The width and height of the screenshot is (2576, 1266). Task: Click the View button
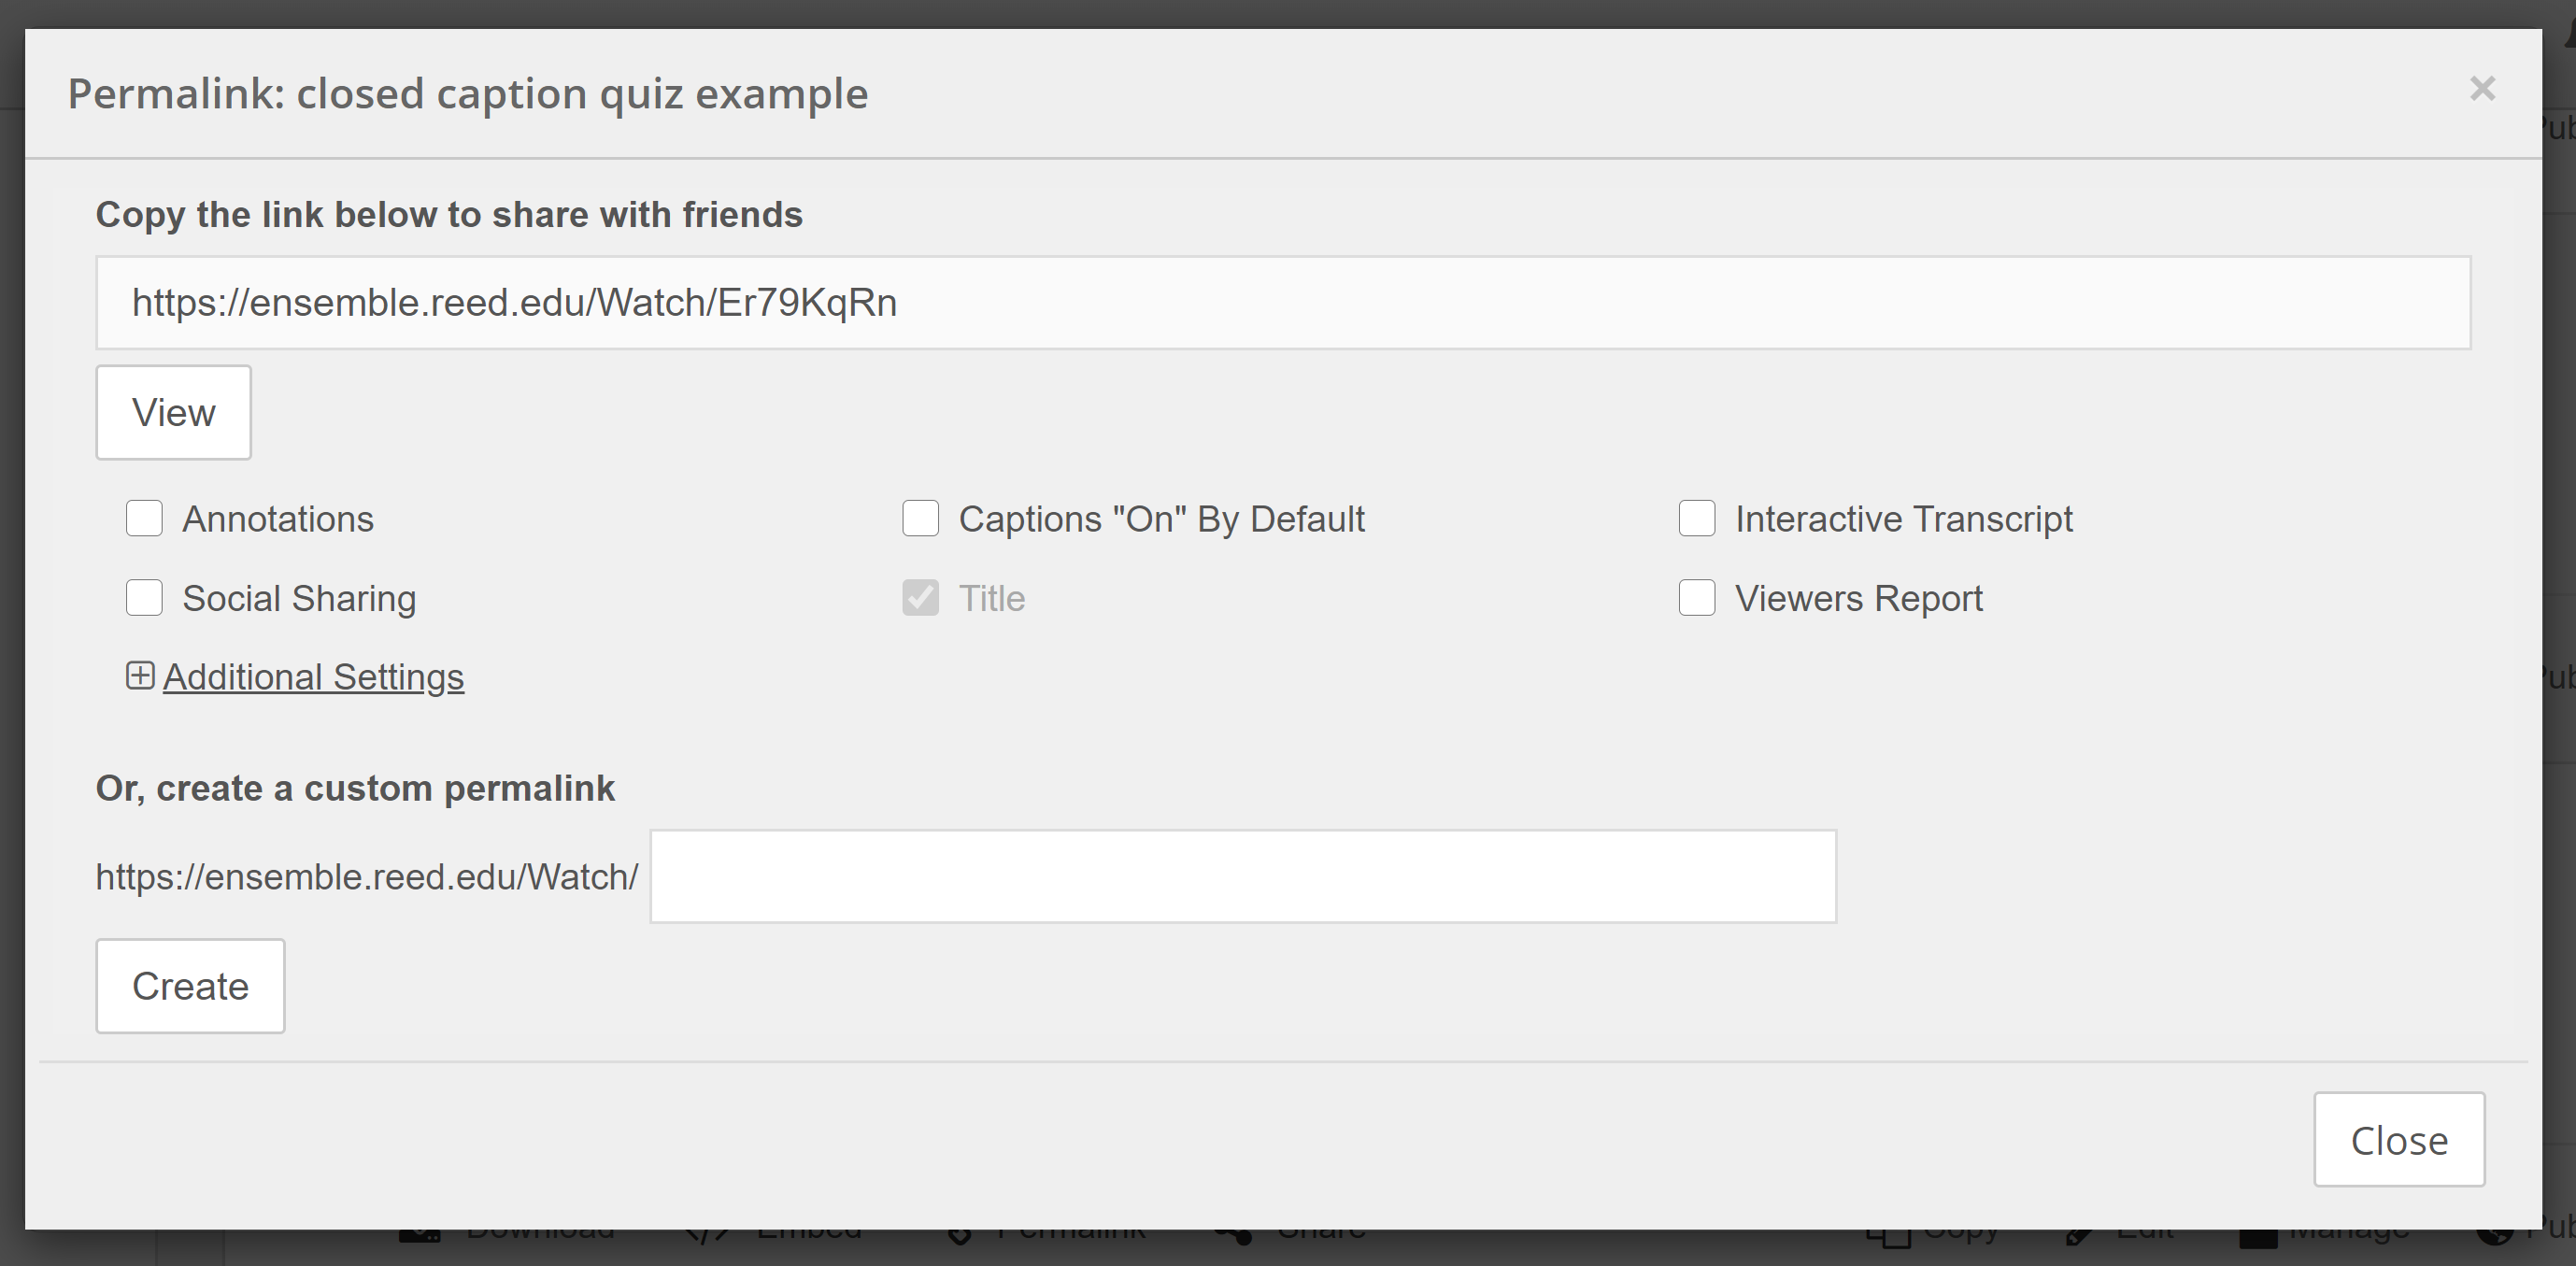point(173,412)
